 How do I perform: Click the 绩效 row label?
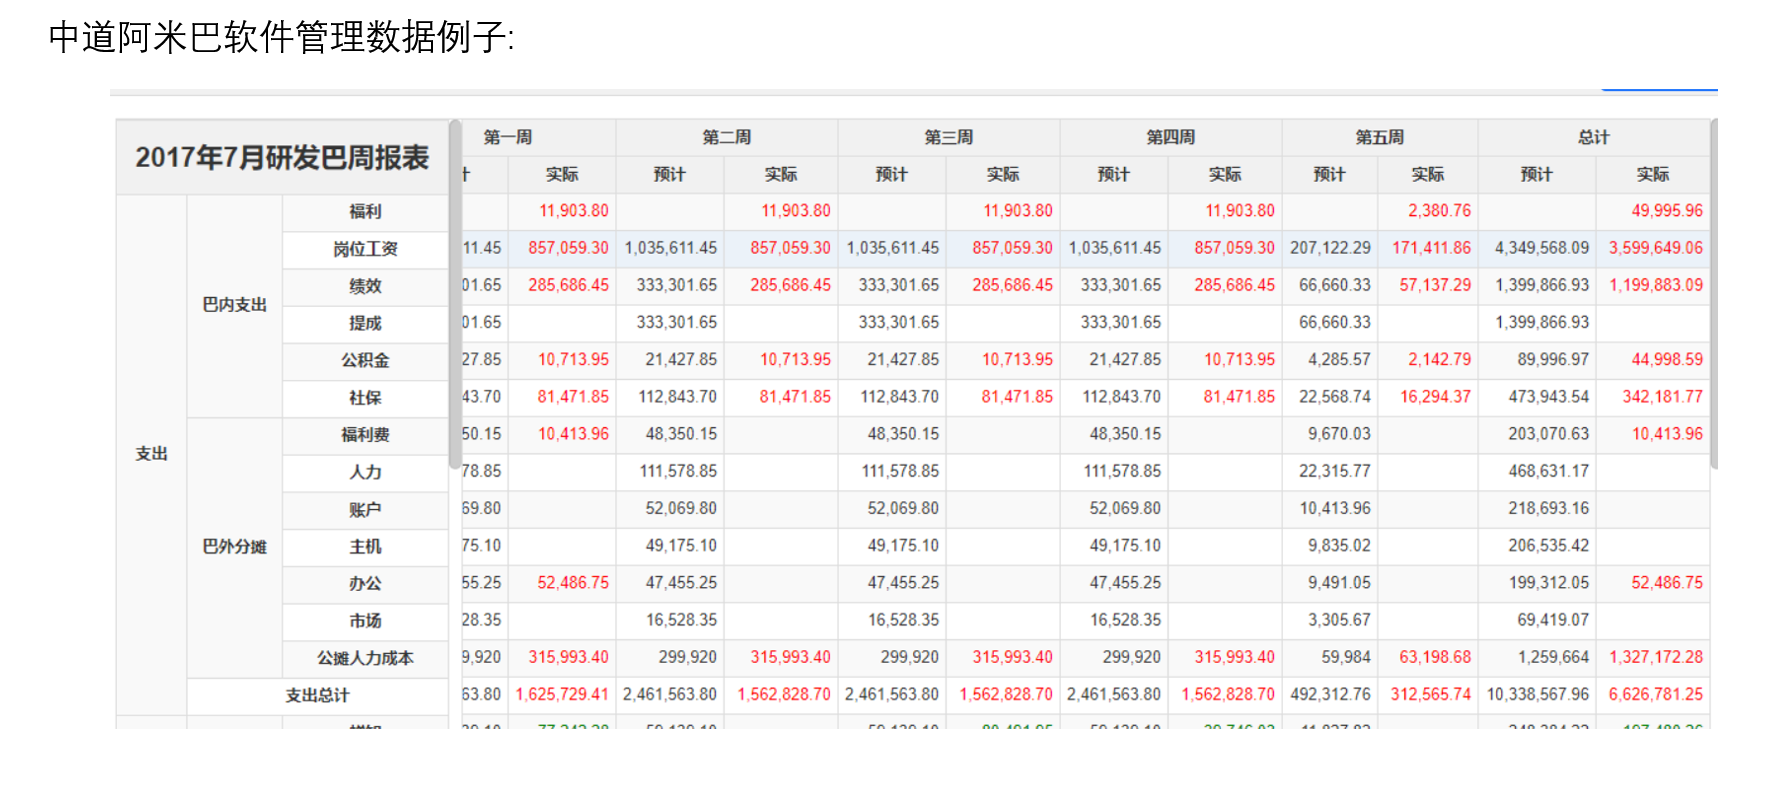pyautogui.click(x=365, y=286)
